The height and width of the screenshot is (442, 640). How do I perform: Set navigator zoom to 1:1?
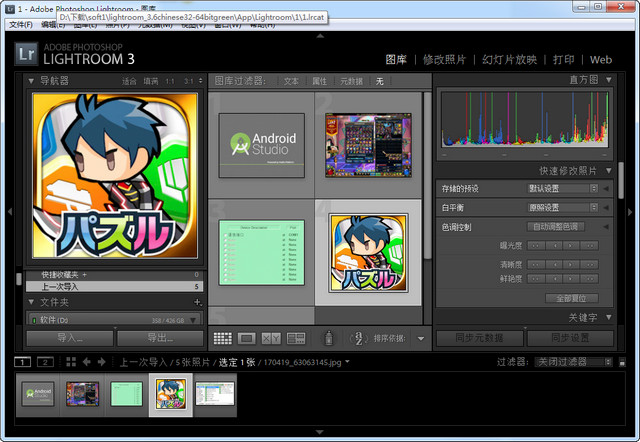tap(170, 81)
